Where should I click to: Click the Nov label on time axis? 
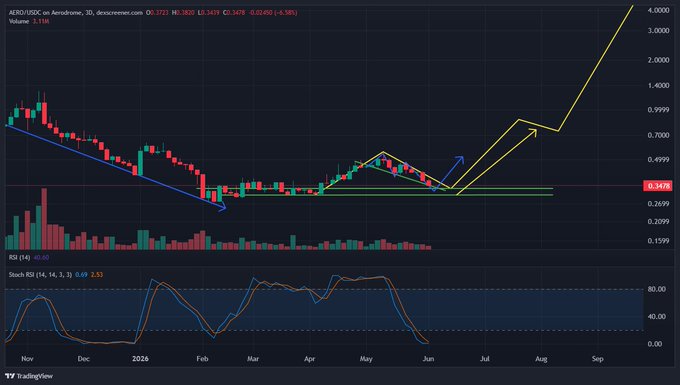27,359
